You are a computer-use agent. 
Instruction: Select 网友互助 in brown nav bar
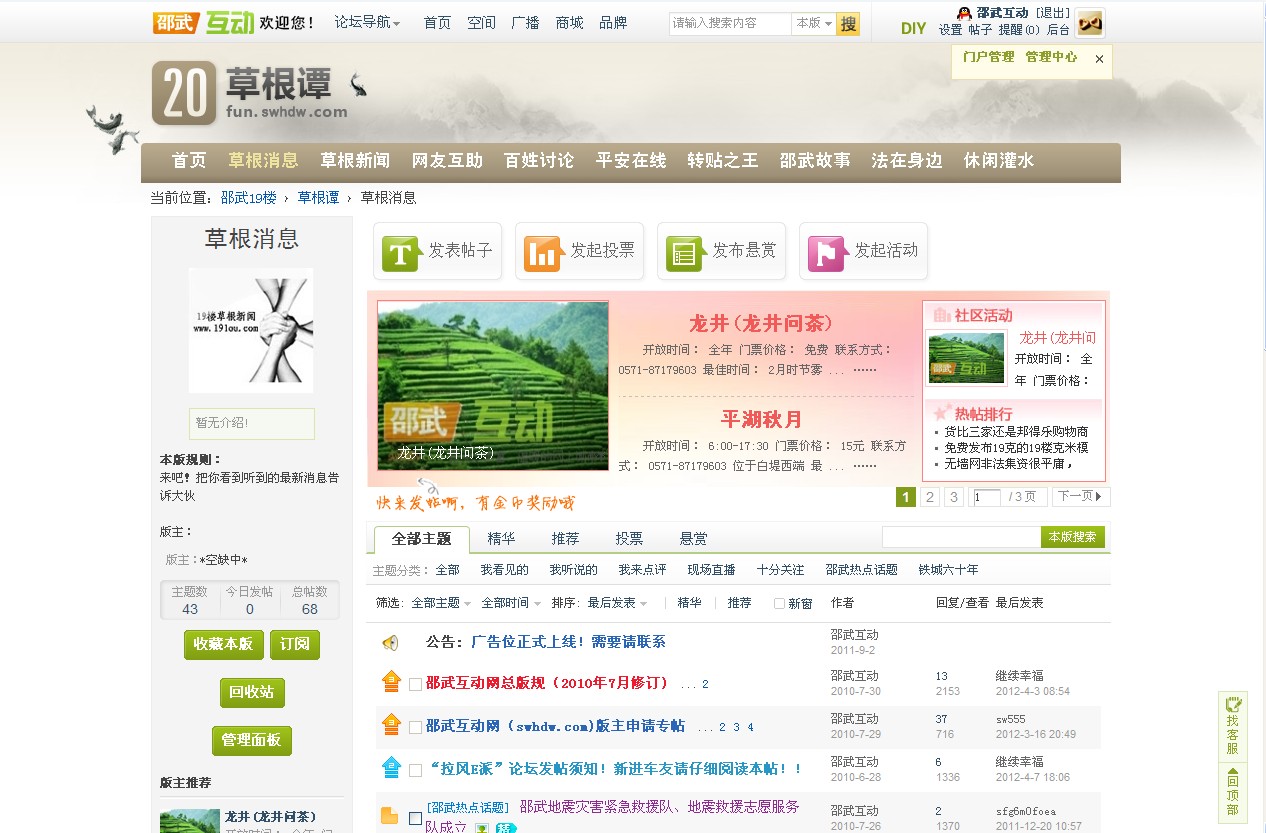(x=447, y=161)
